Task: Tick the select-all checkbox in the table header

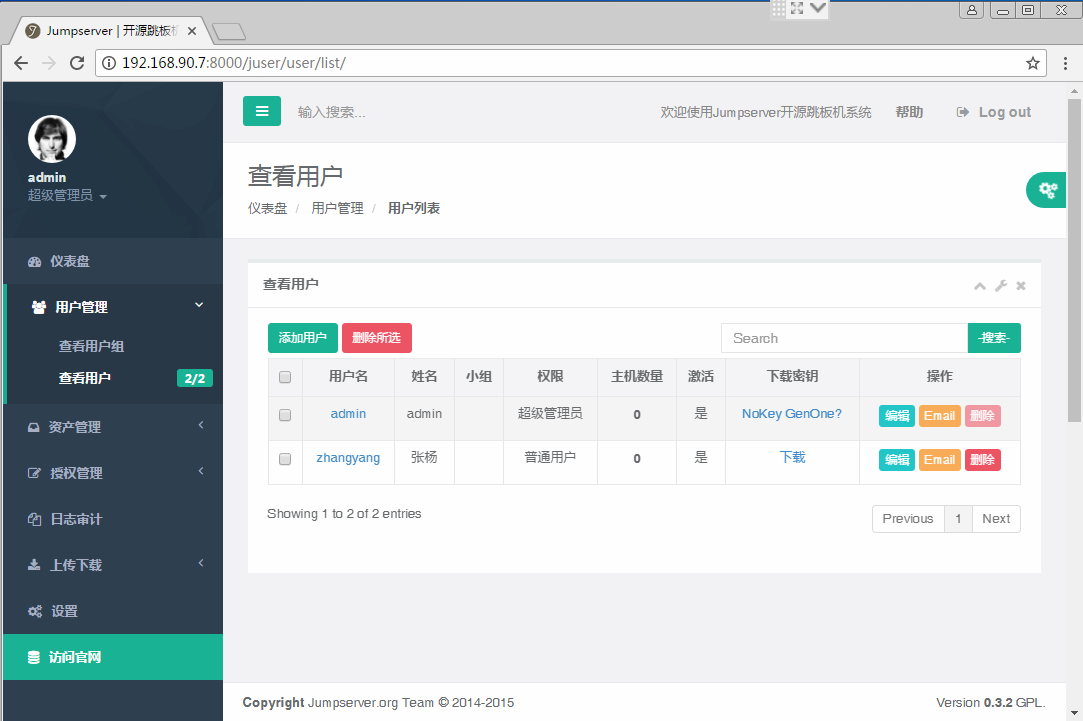Action: pos(285,377)
